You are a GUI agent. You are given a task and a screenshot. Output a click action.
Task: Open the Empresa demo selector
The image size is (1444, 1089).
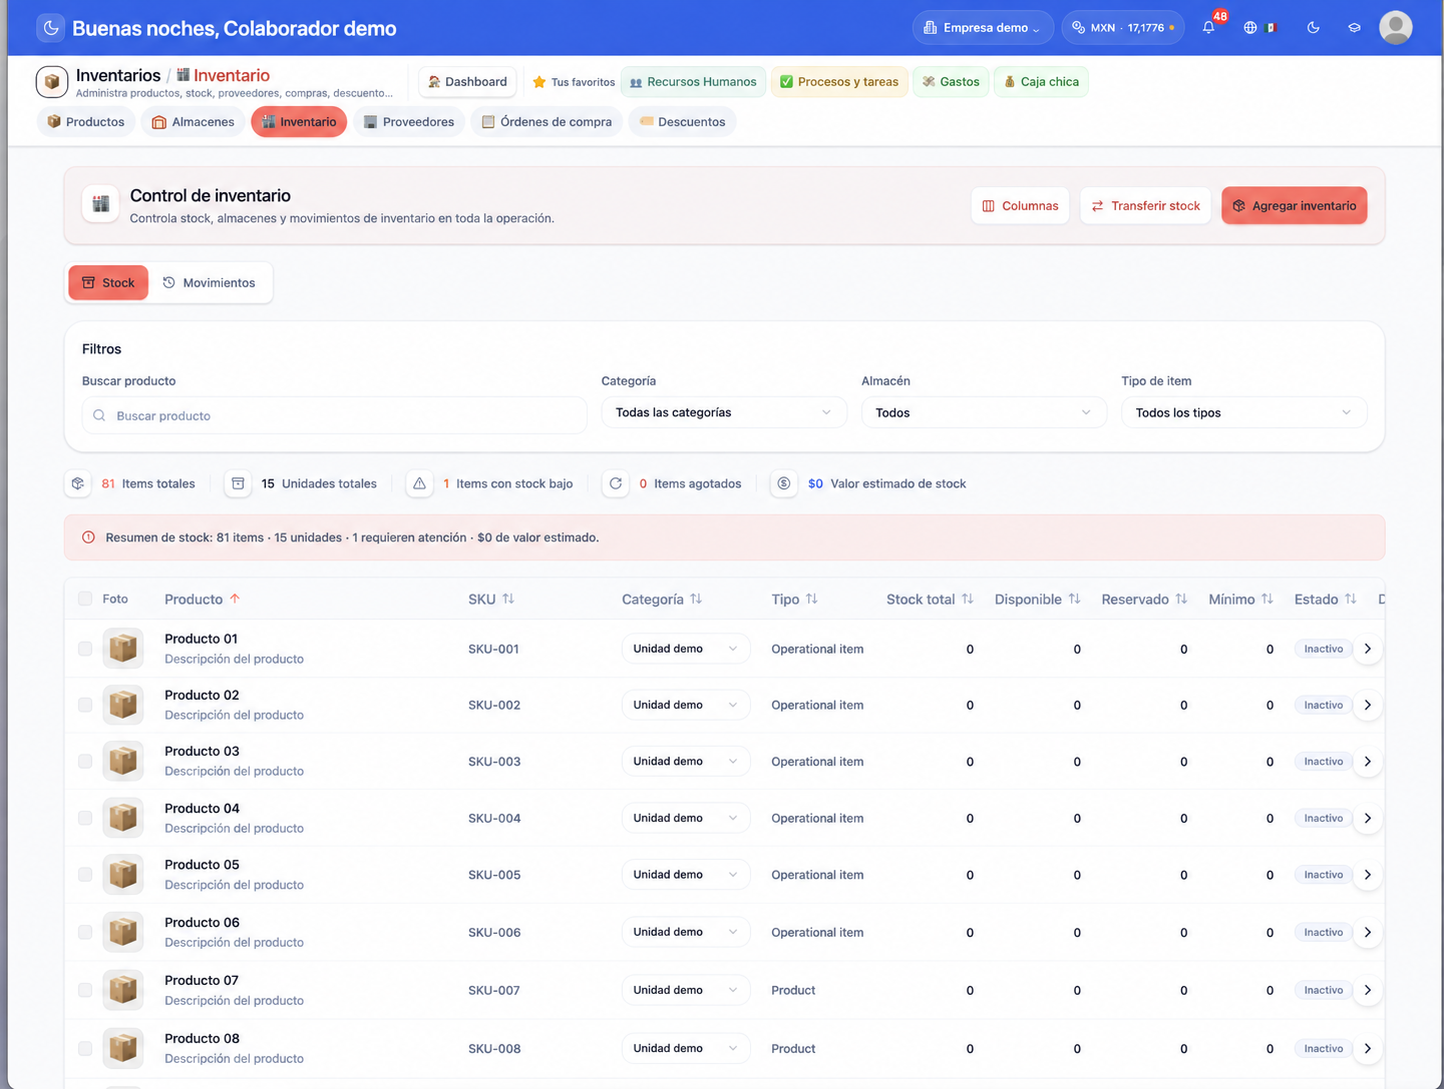tap(983, 28)
